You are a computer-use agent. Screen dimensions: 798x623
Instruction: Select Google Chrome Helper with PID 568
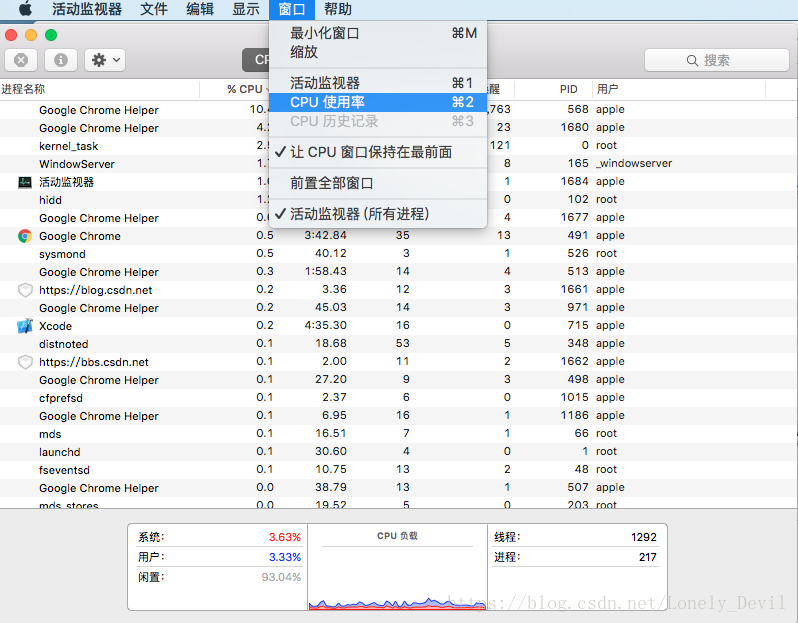(399, 110)
